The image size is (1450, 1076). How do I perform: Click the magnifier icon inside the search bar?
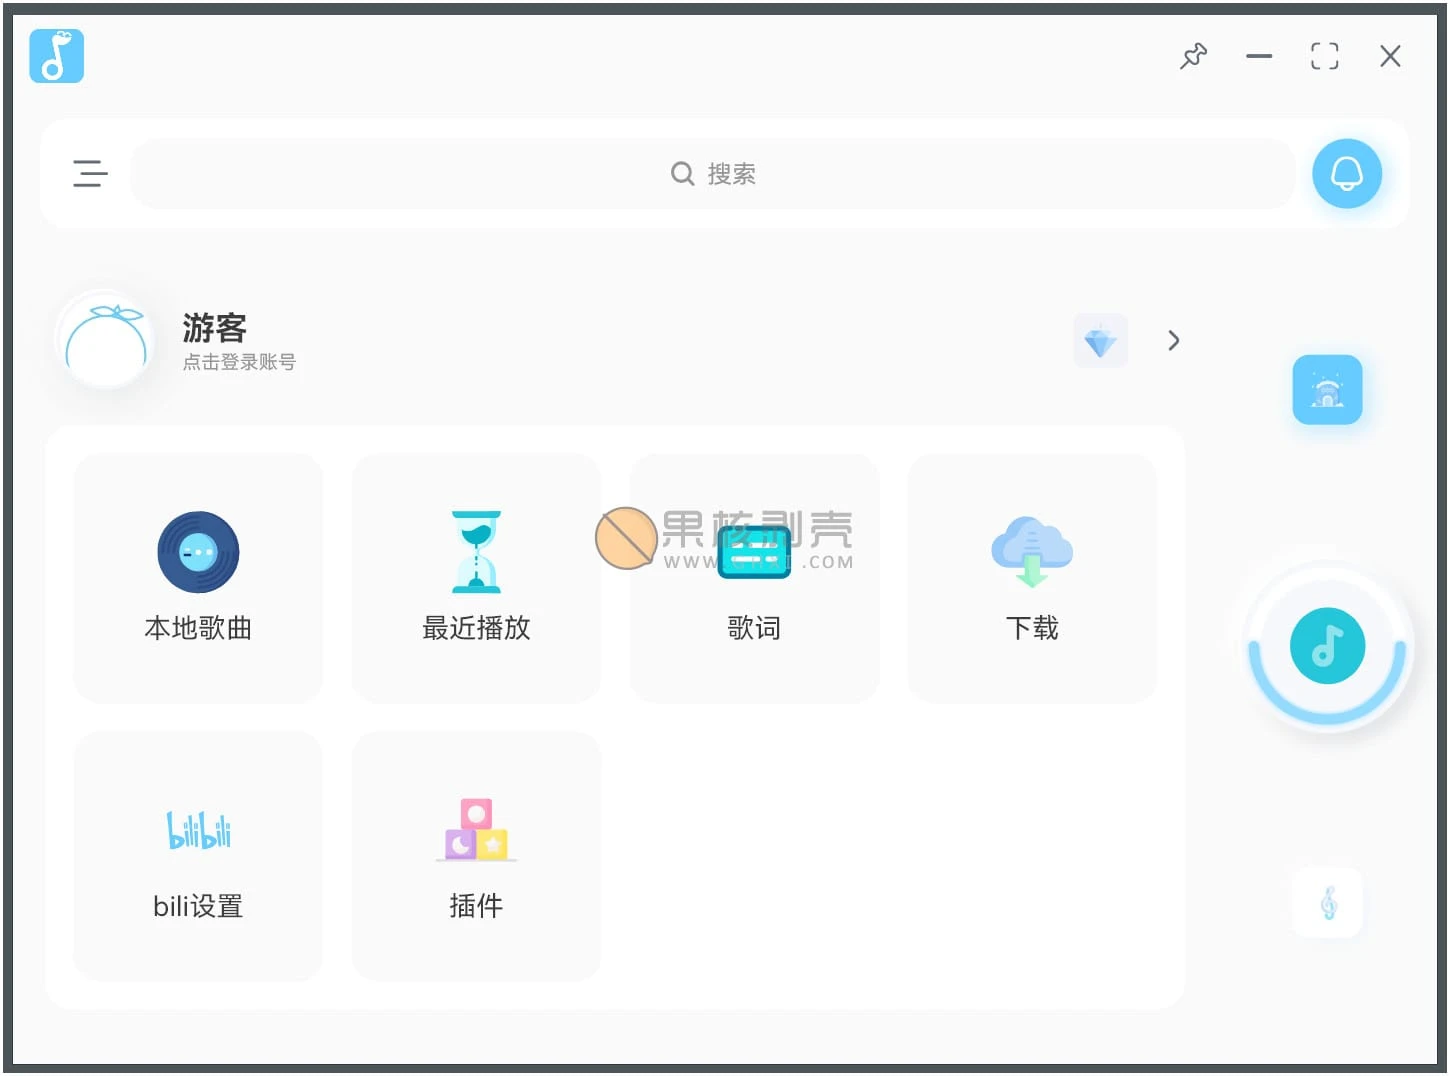pyautogui.click(x=682, y=173)
